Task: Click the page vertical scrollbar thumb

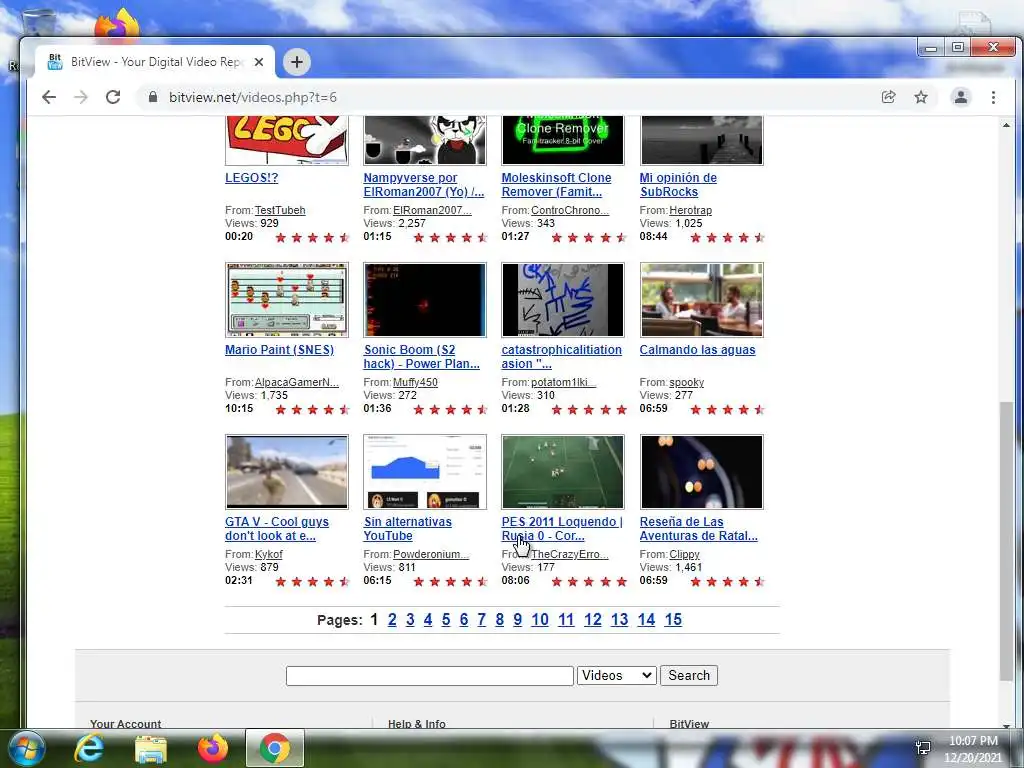Action: (1006, 541)
